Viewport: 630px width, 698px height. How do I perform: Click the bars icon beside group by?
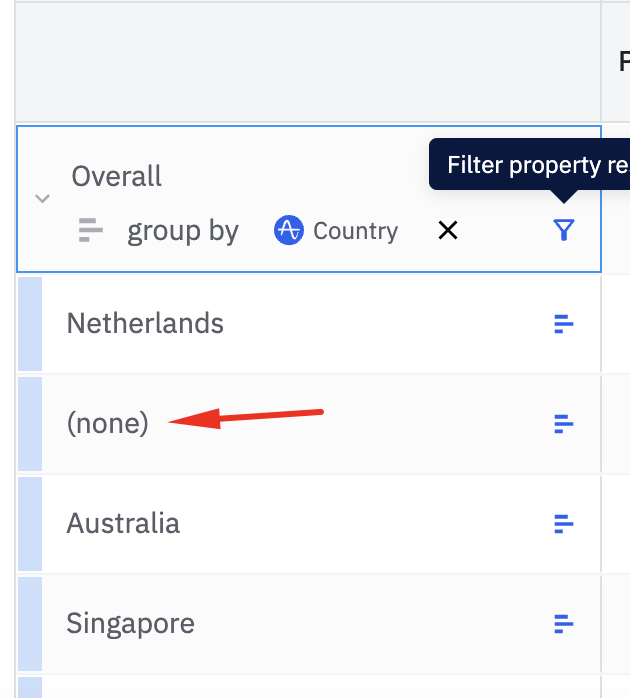point(91,231)
